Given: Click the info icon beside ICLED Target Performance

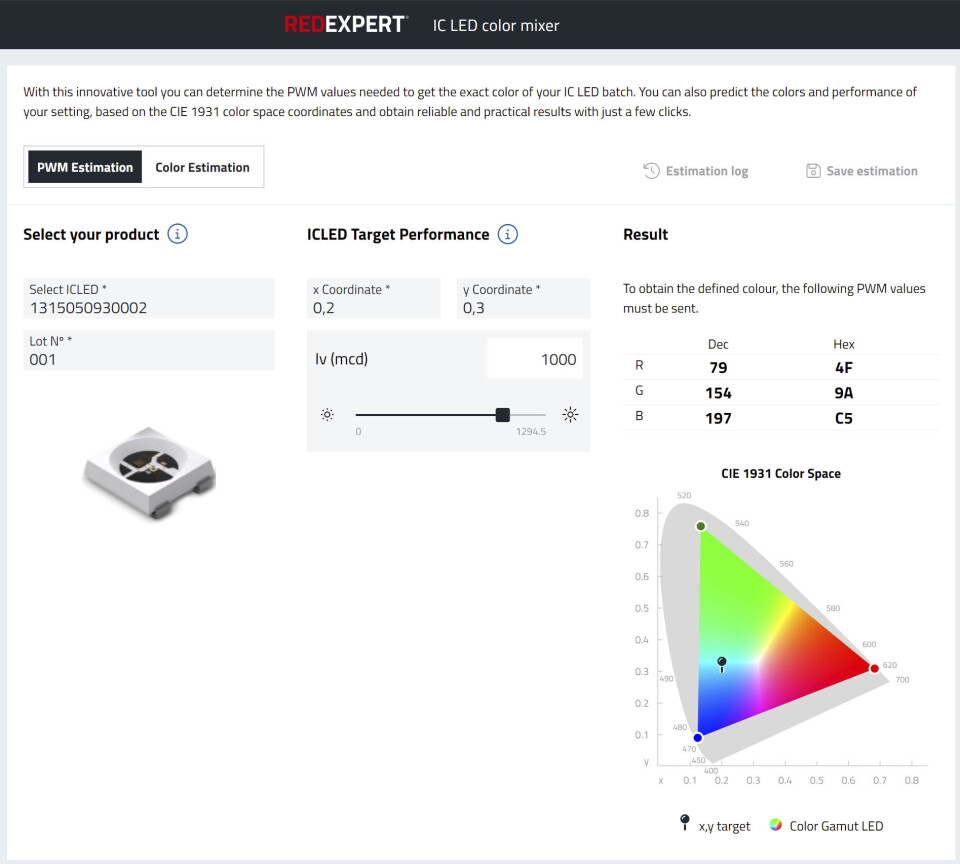Looking at the screenshot, I should click(508, 234).
